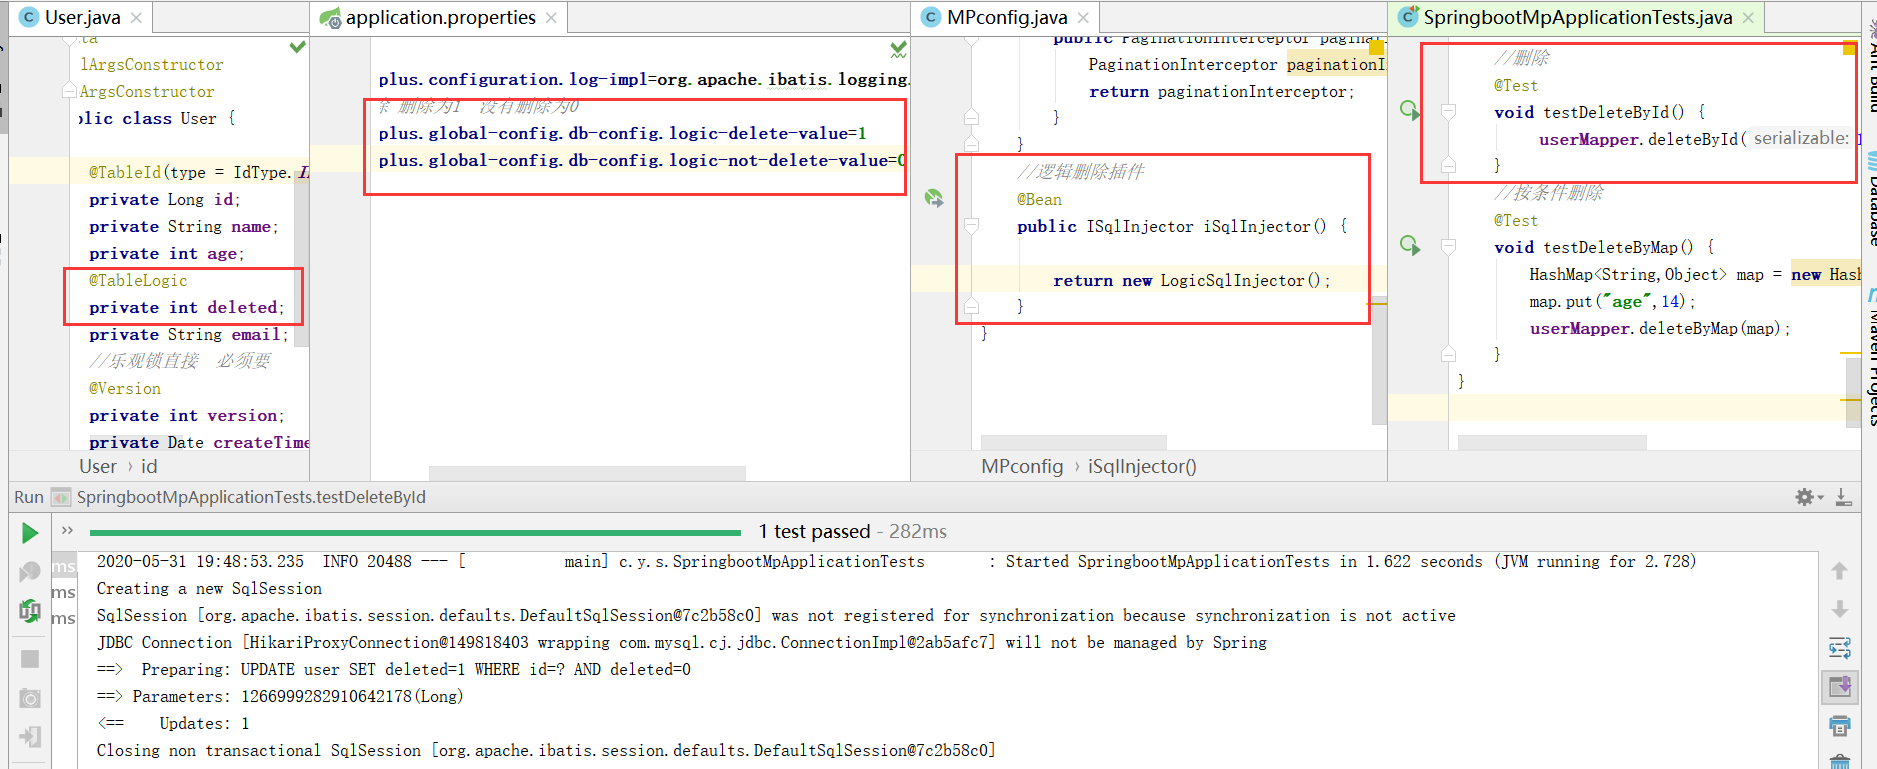
Task: Toggle Scroll to End of console
Action: [1839, 687]
